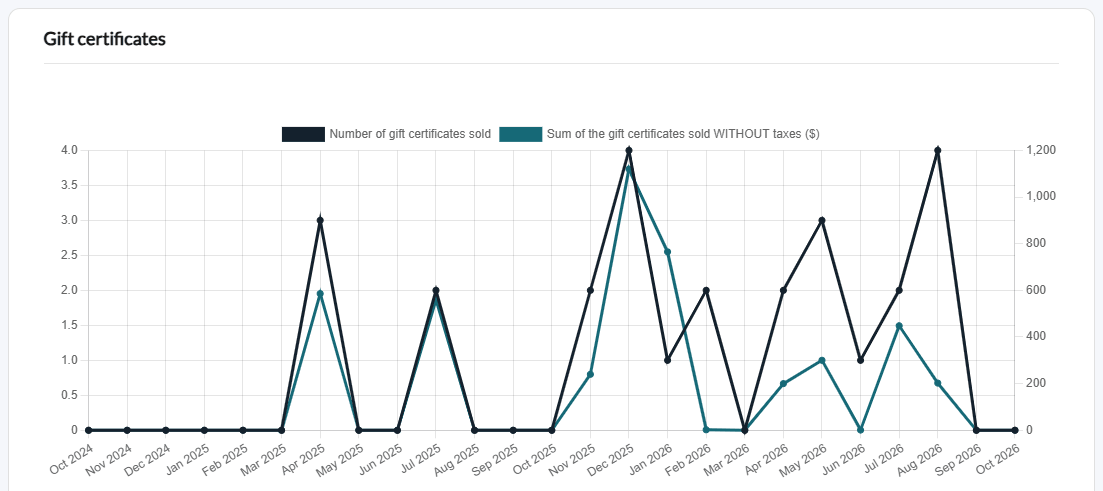Click the 'Aug 2026' x-axis label

(919, 458)
